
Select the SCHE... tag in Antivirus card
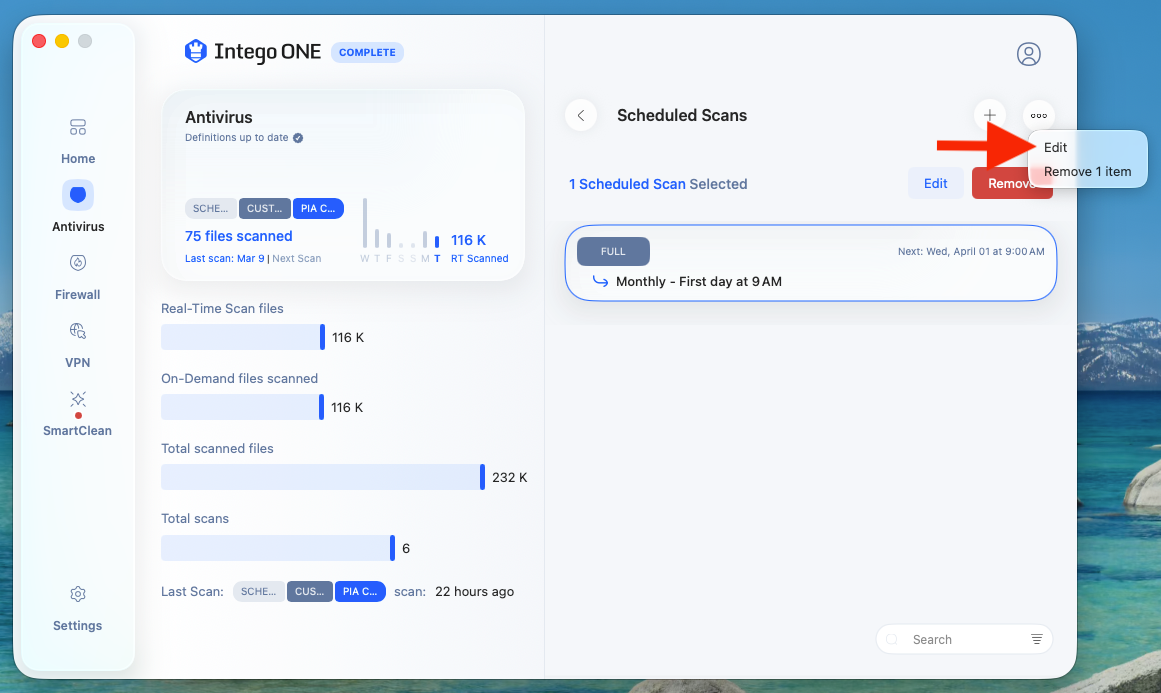click(x=210, y=209)
